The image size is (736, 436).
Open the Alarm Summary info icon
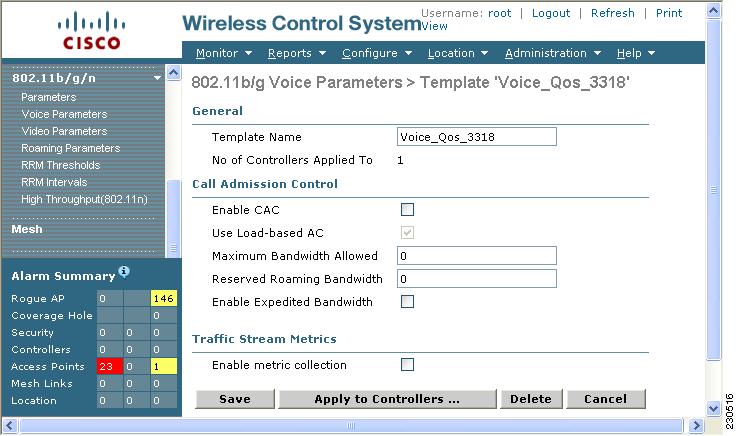124,271
